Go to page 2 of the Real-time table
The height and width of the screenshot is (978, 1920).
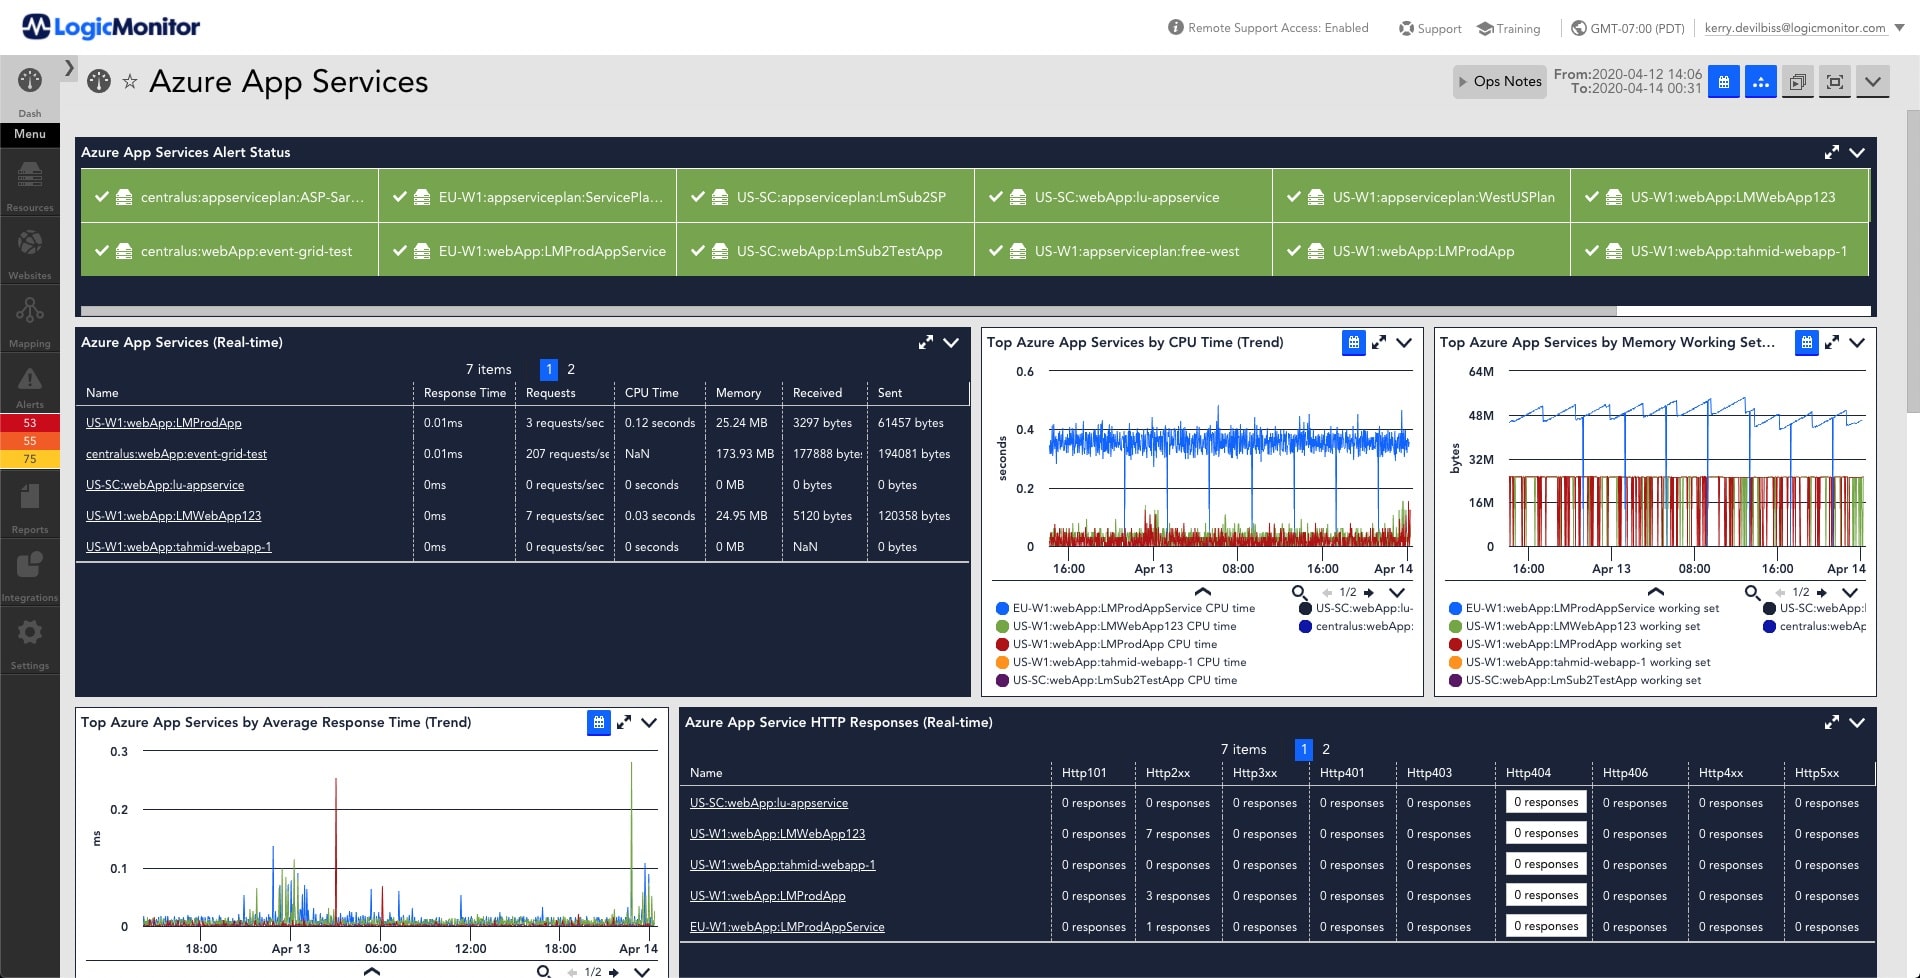570,369
